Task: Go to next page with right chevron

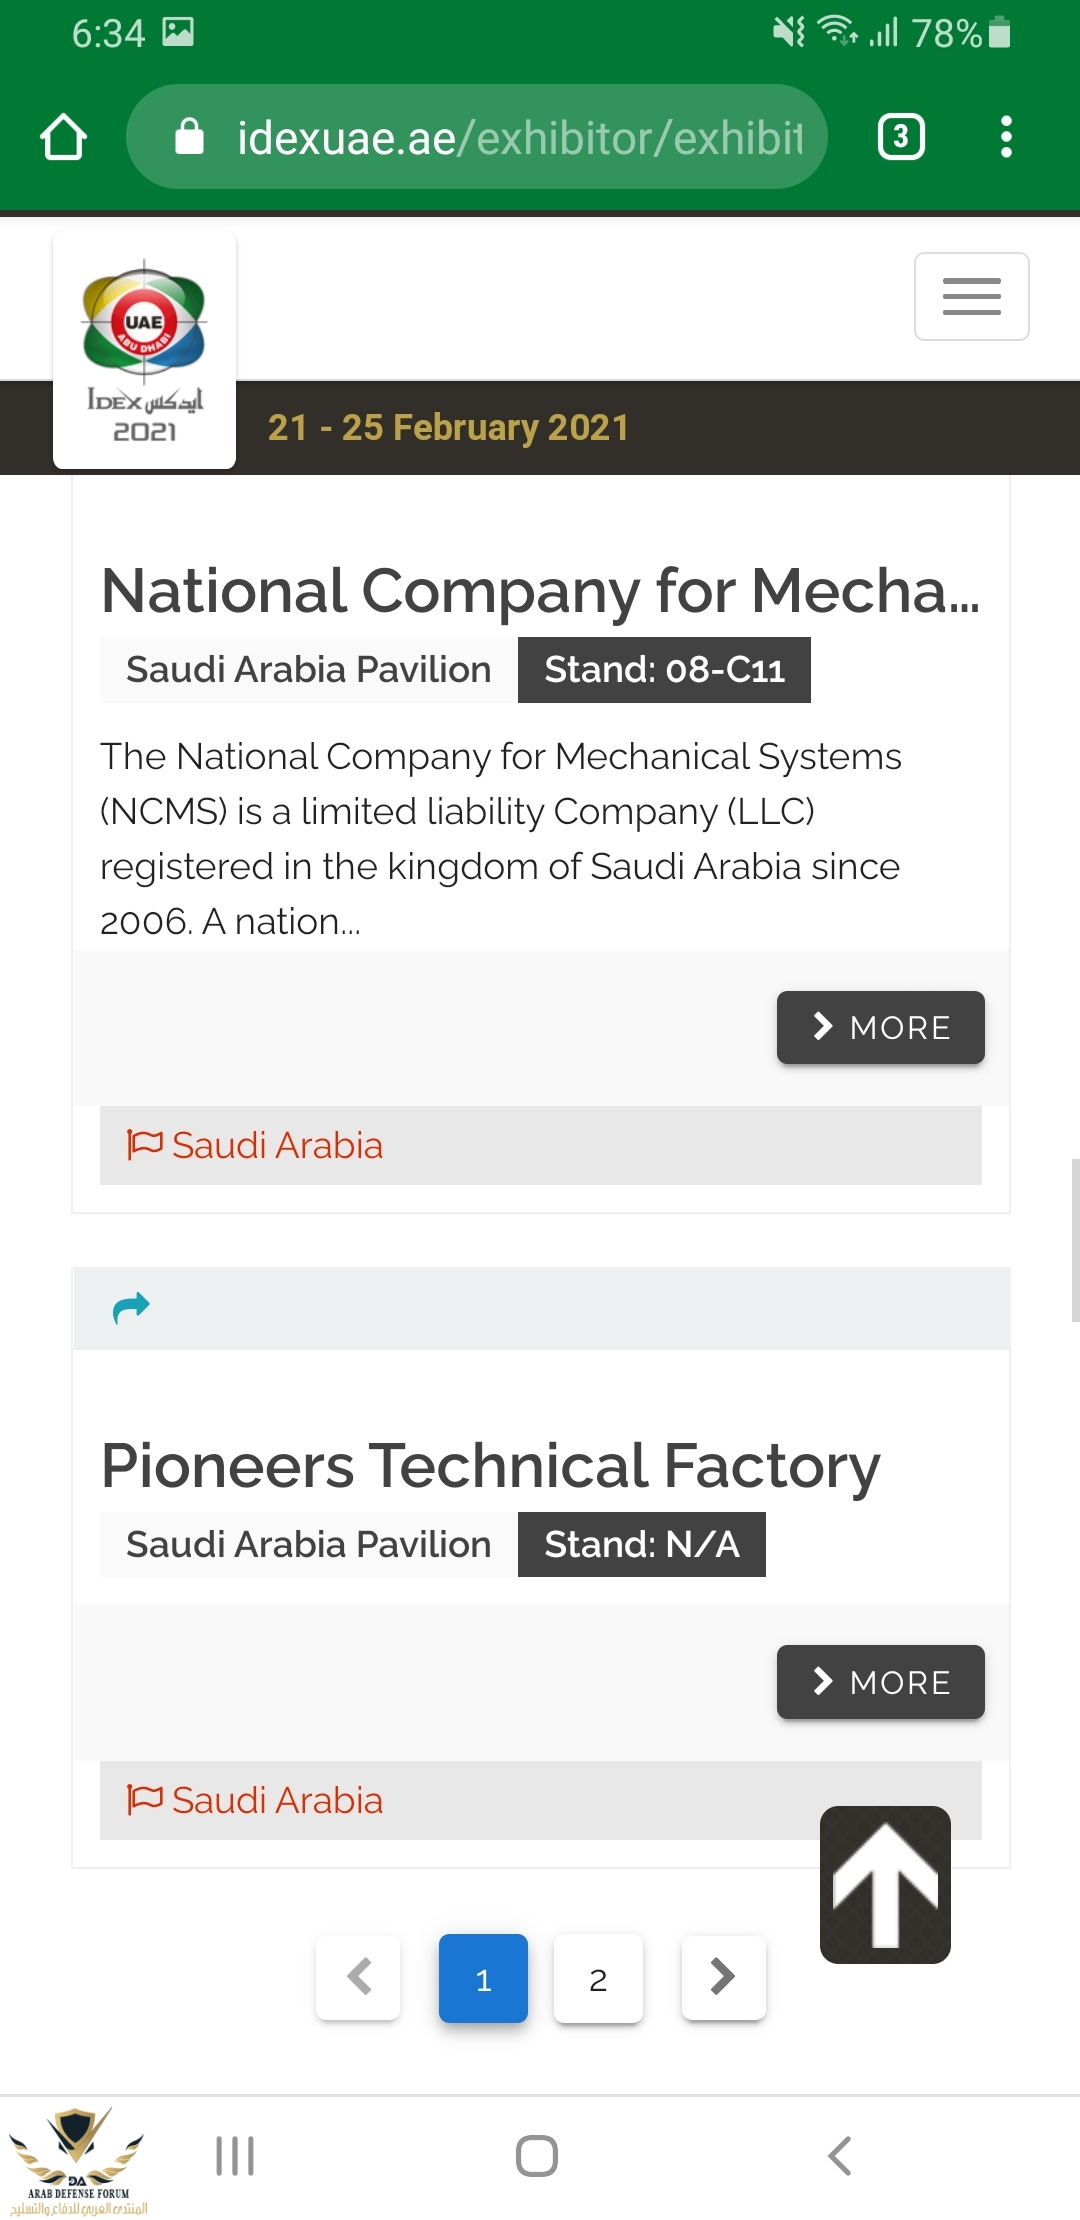Action: pyautogui.click(x=723, y=1977)
